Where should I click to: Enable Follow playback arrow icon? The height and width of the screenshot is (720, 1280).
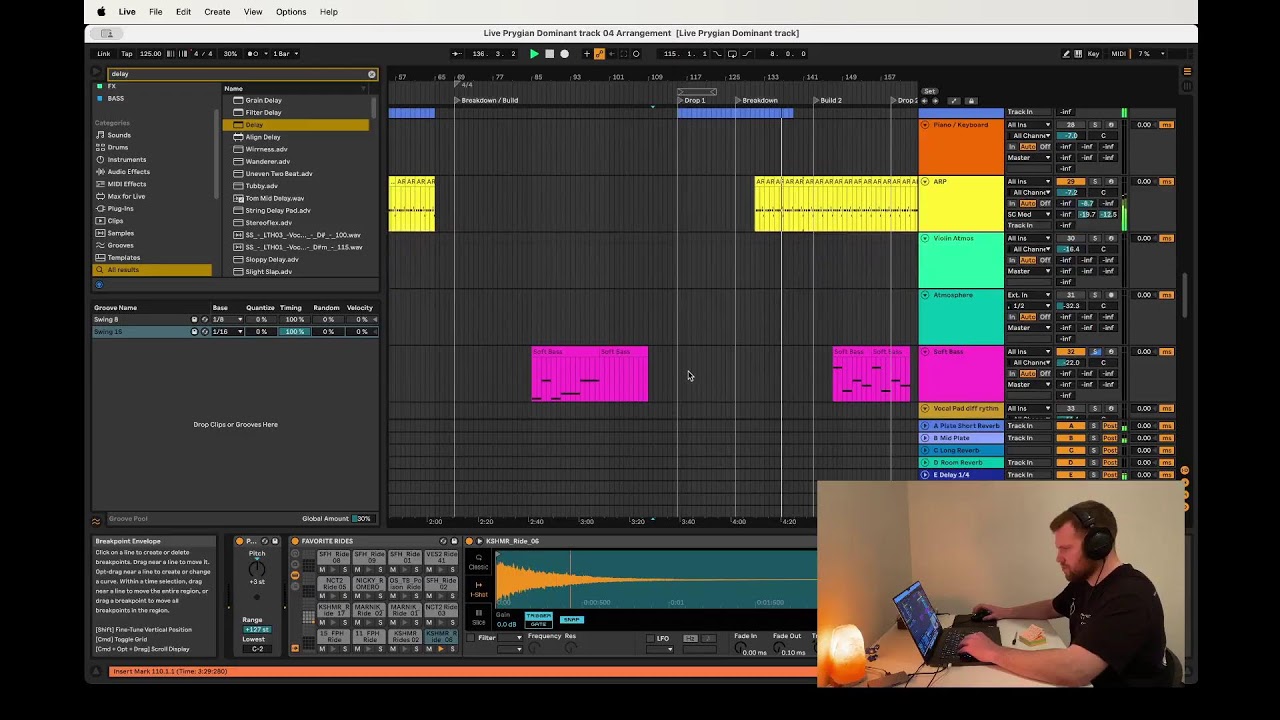(456, 54)
